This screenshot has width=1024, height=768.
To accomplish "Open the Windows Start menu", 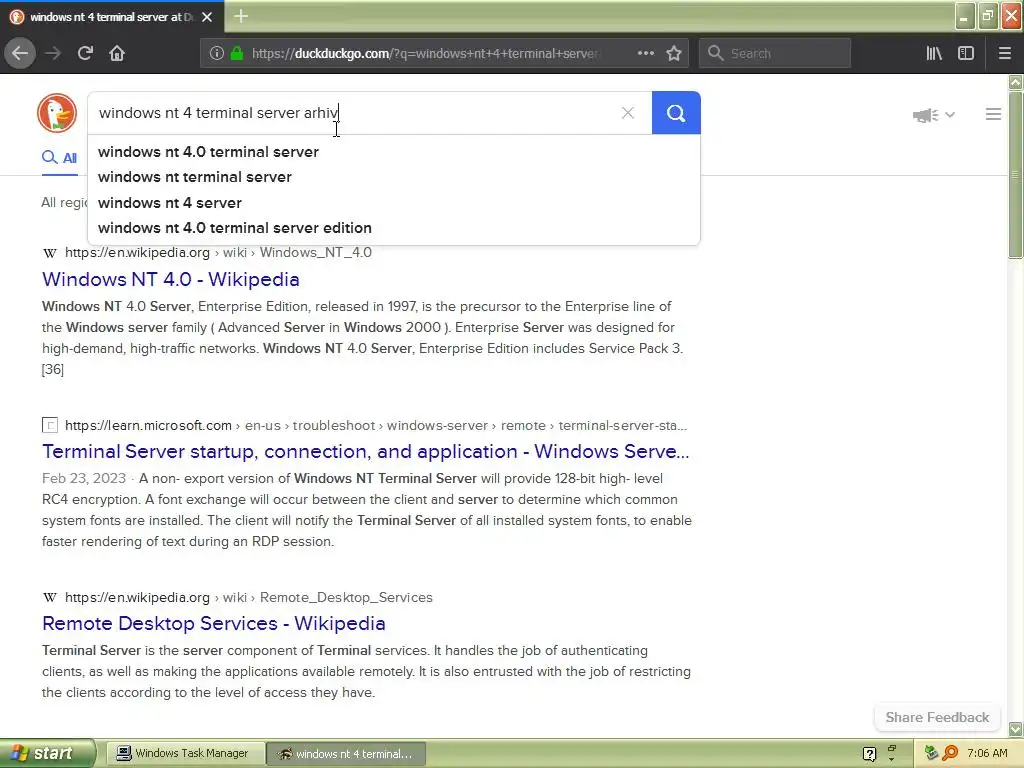I will point(47,753).
